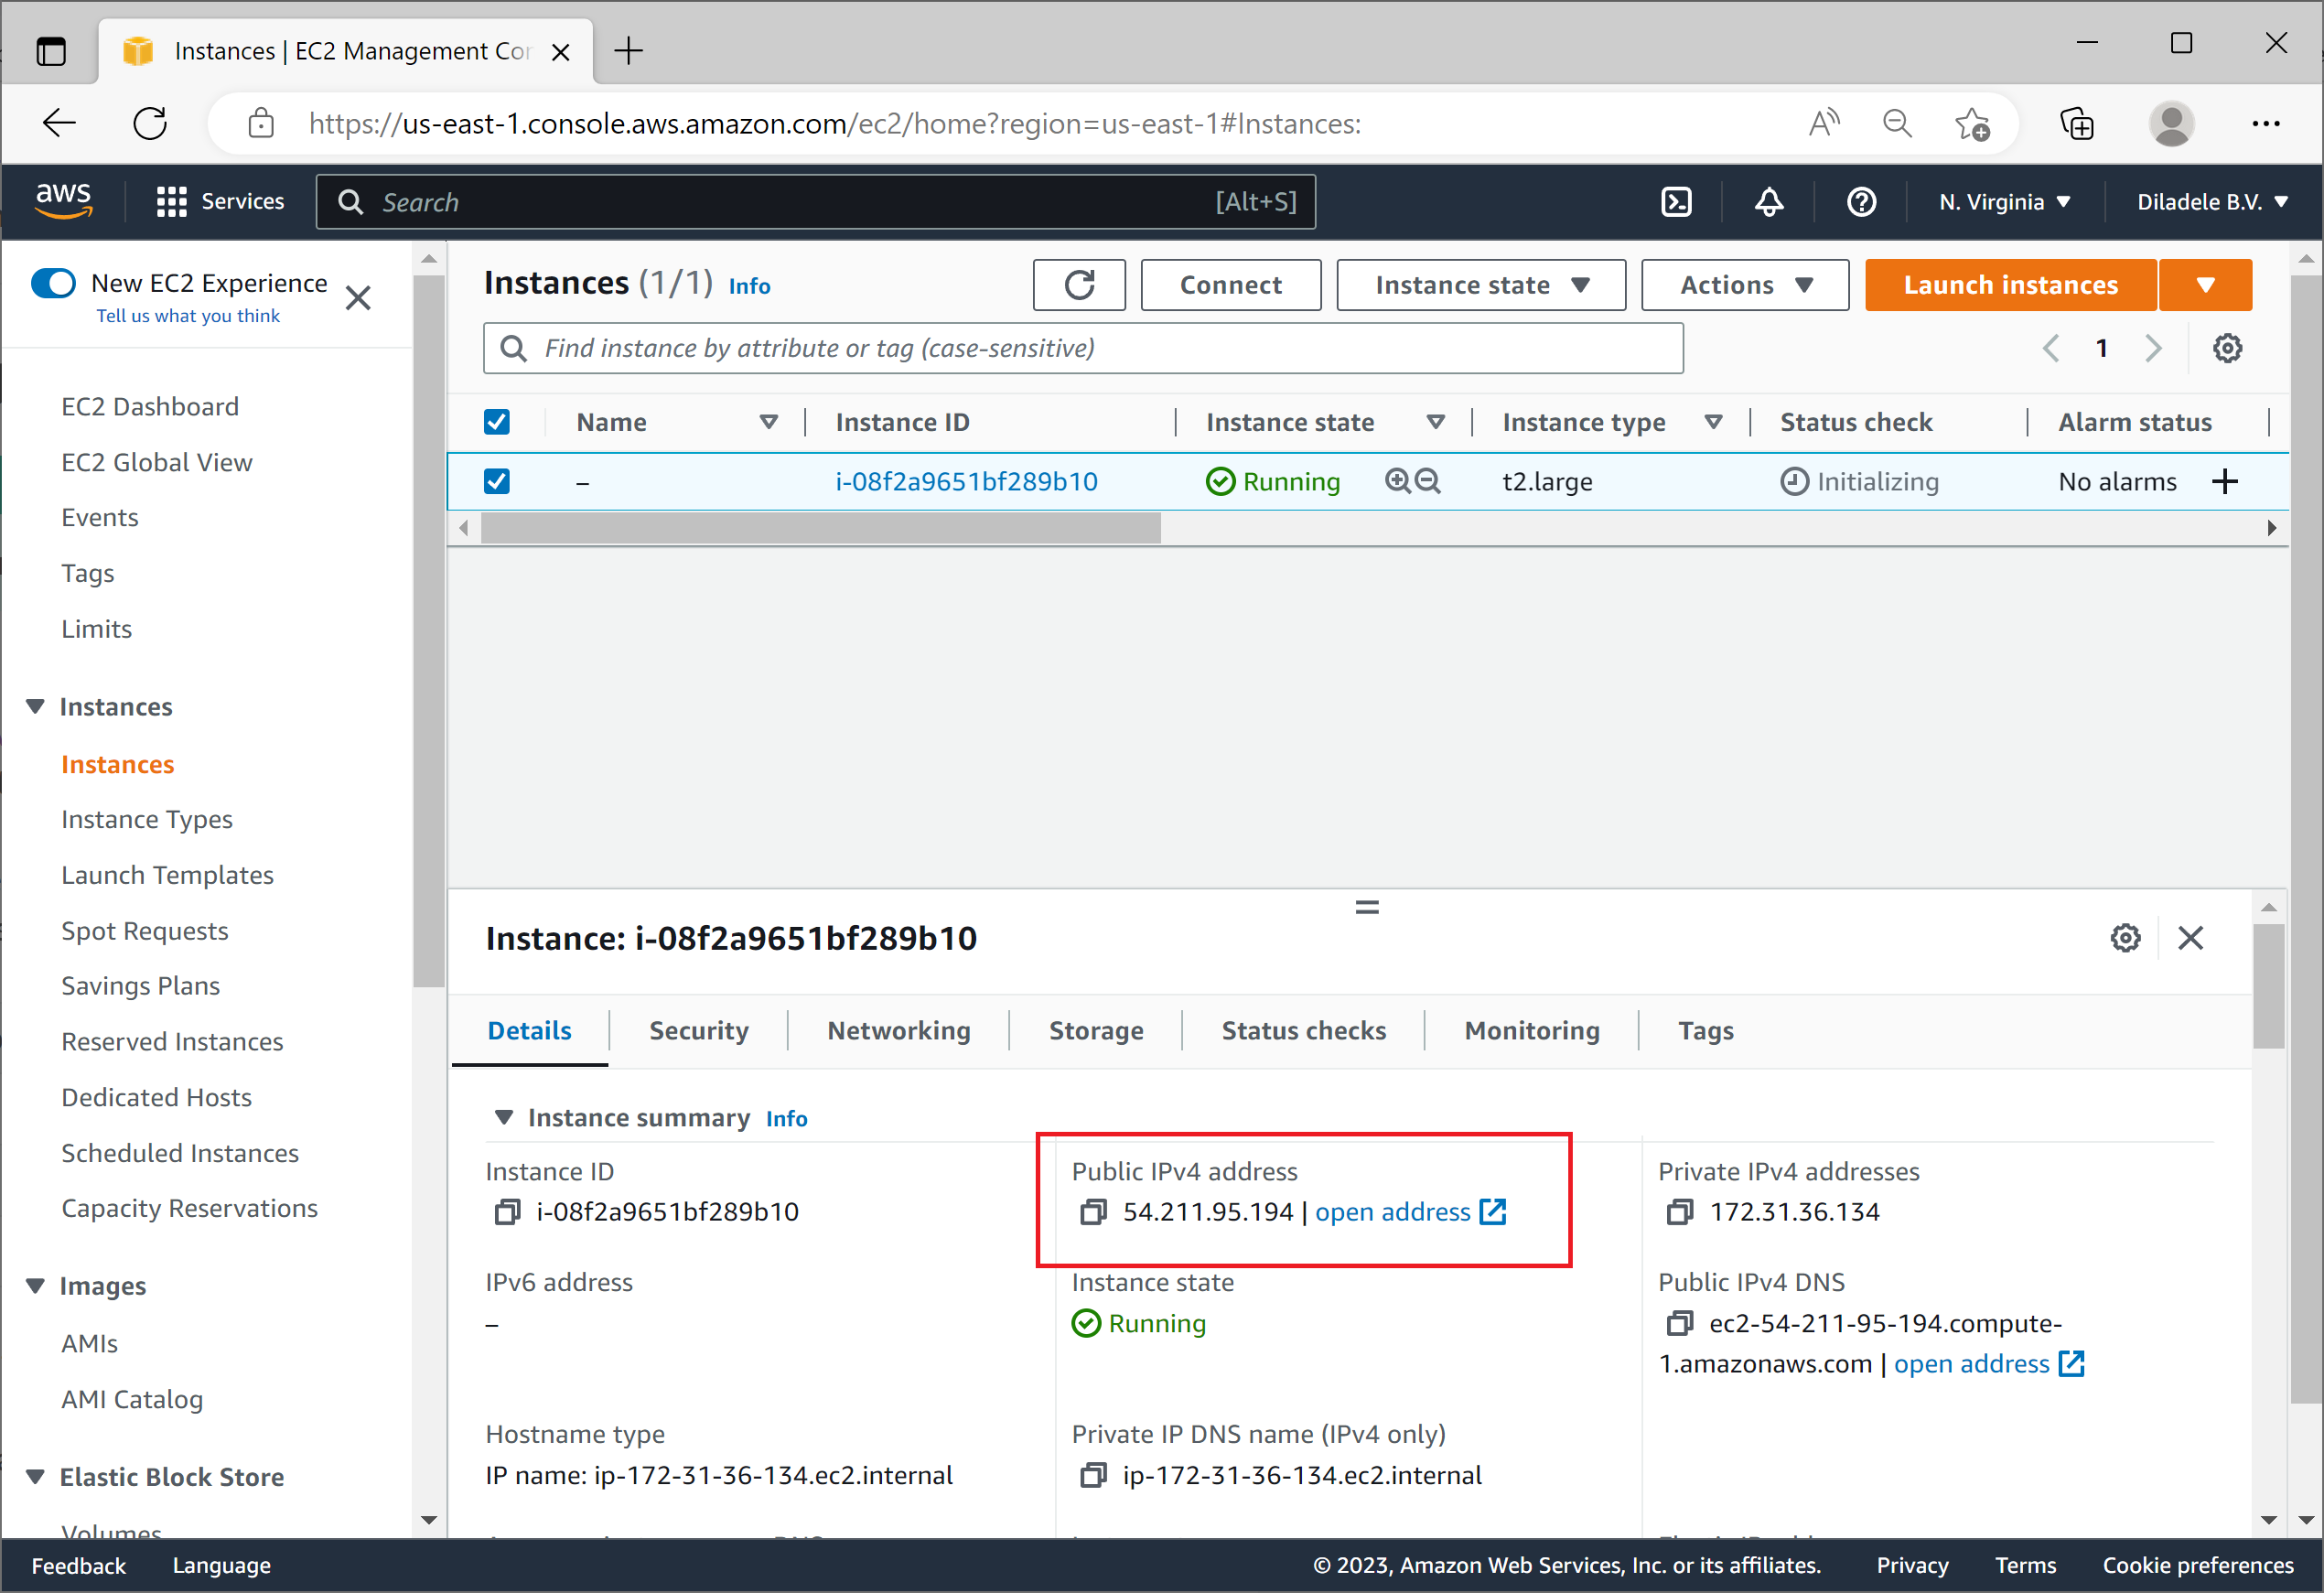
Task: Switch to the Storage tab
Action: click(x=1096, y=1031)
